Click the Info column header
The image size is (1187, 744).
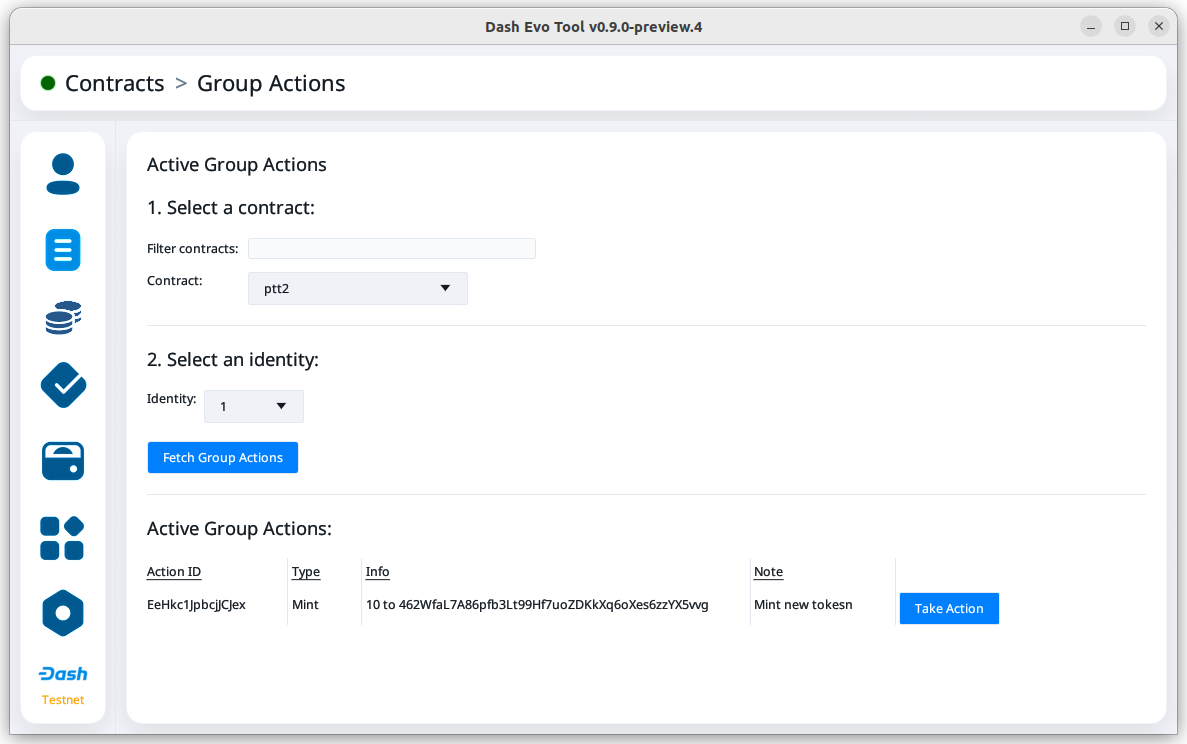point(378,572)
